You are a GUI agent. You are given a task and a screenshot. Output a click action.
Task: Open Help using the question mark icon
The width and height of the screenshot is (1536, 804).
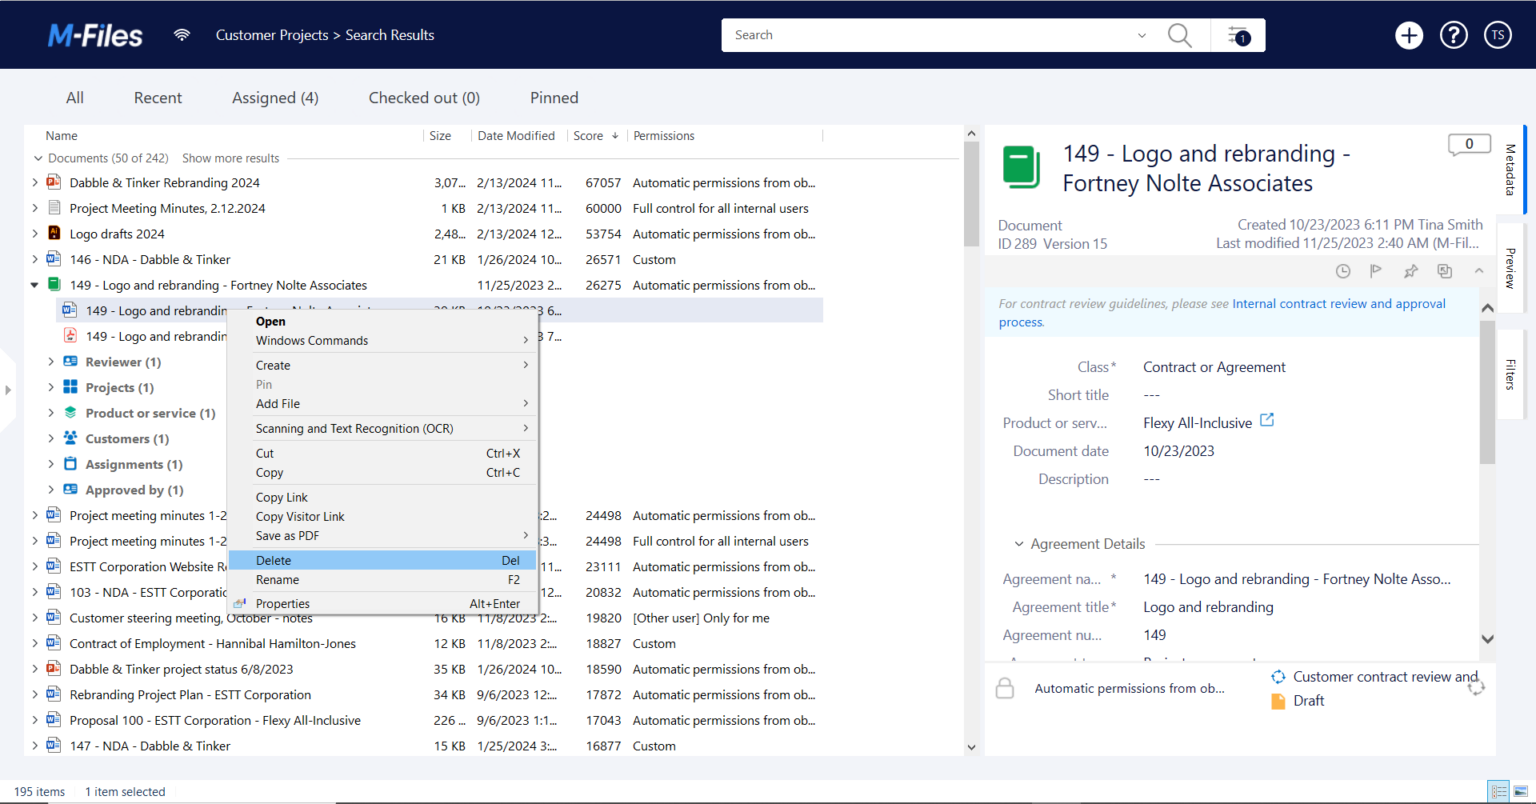click(1453, 34)
